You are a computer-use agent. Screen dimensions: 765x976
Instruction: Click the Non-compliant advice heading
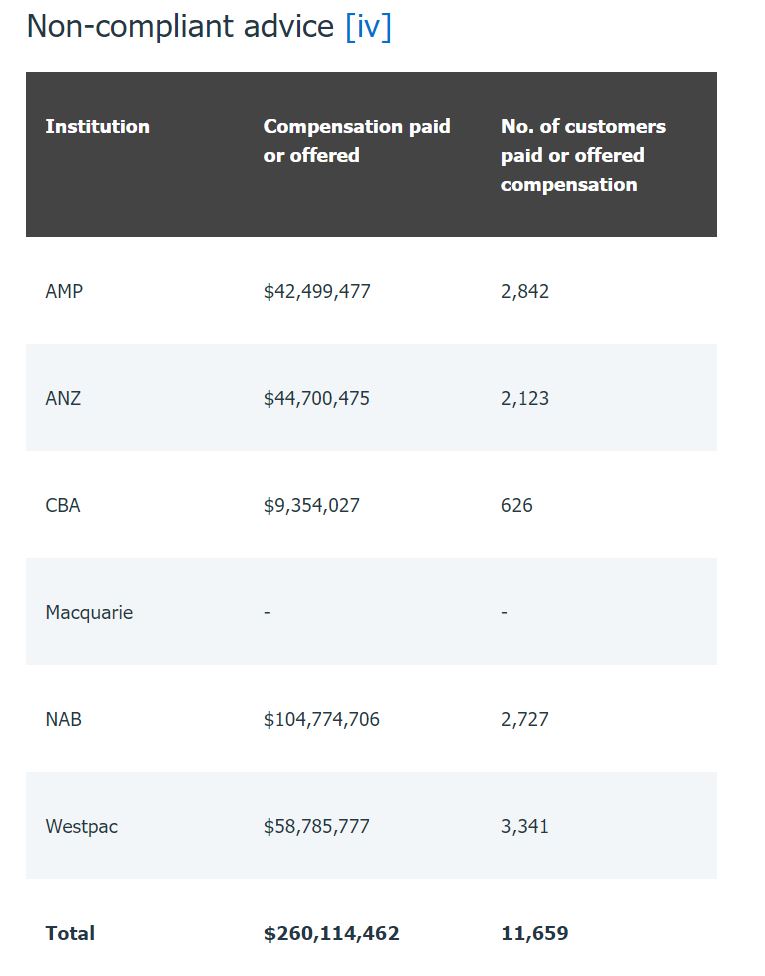(181, 27)
